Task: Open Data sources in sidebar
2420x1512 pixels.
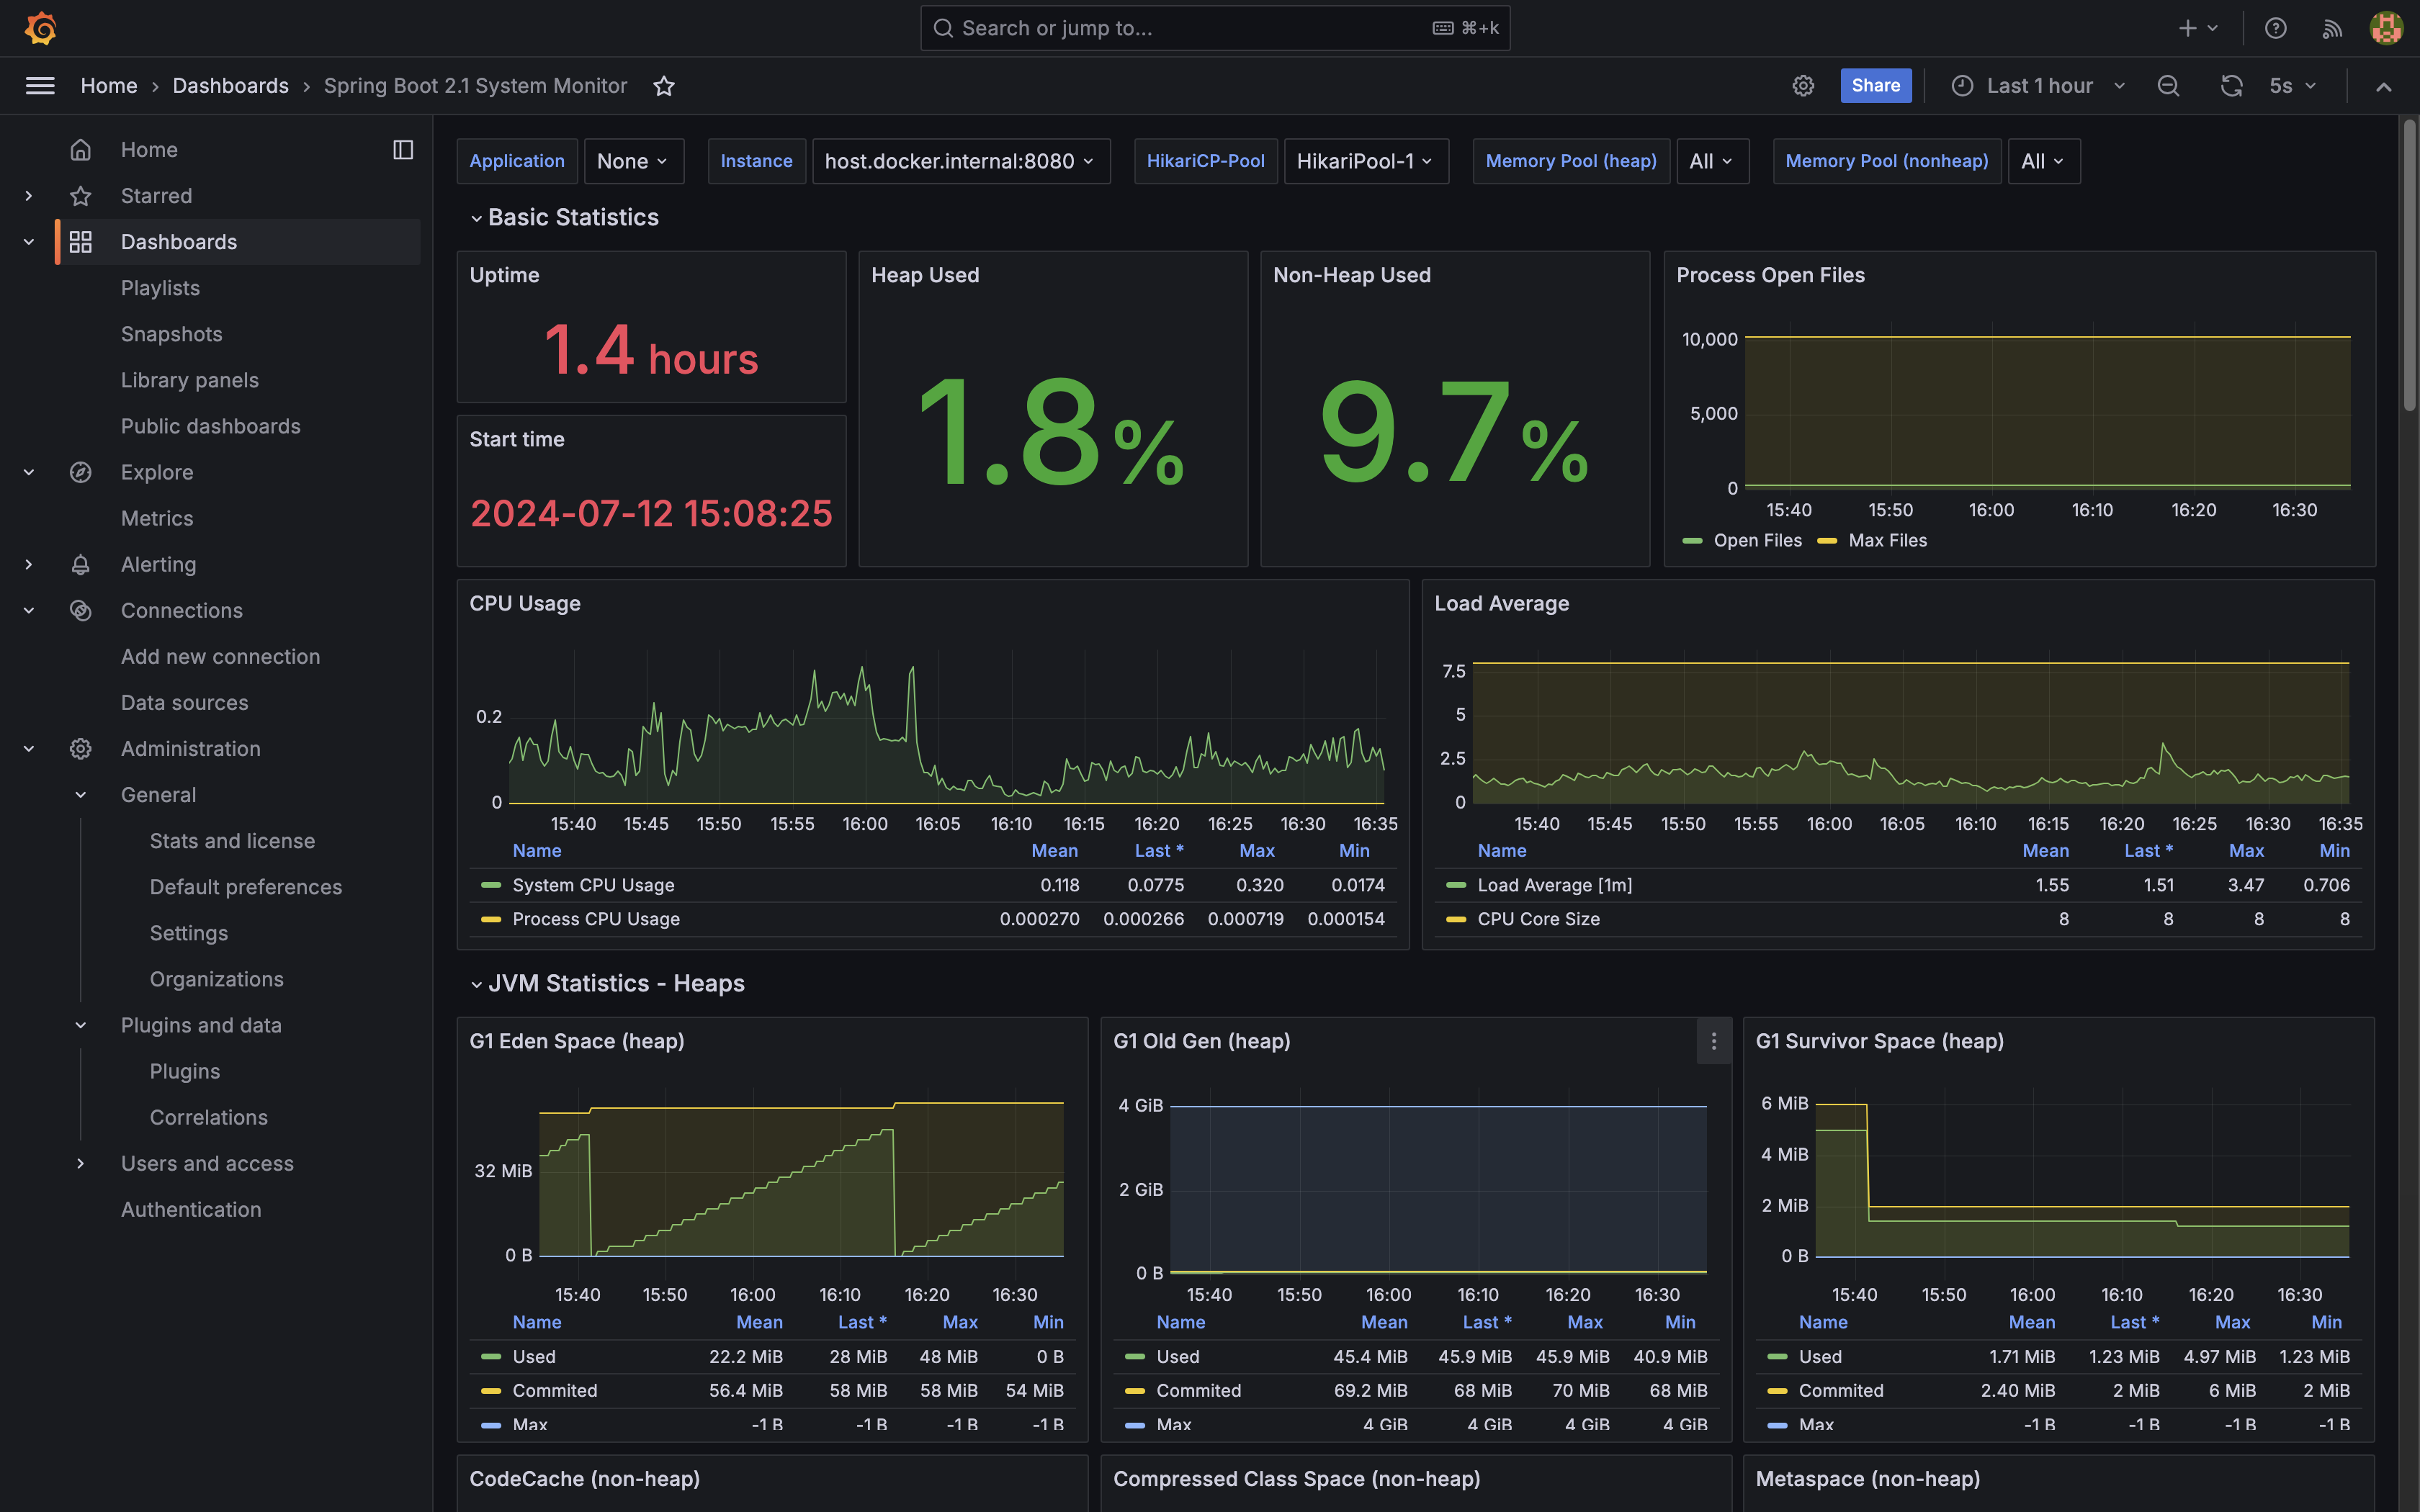Action: coord(184,702)
